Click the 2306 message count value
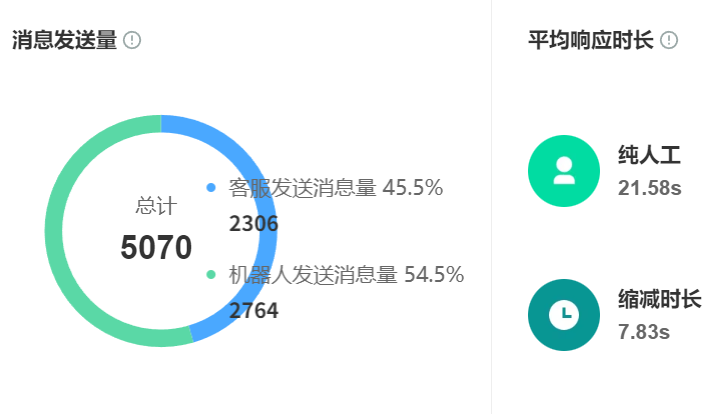Screen dimensions: 720x414 (x=254, y=224)
